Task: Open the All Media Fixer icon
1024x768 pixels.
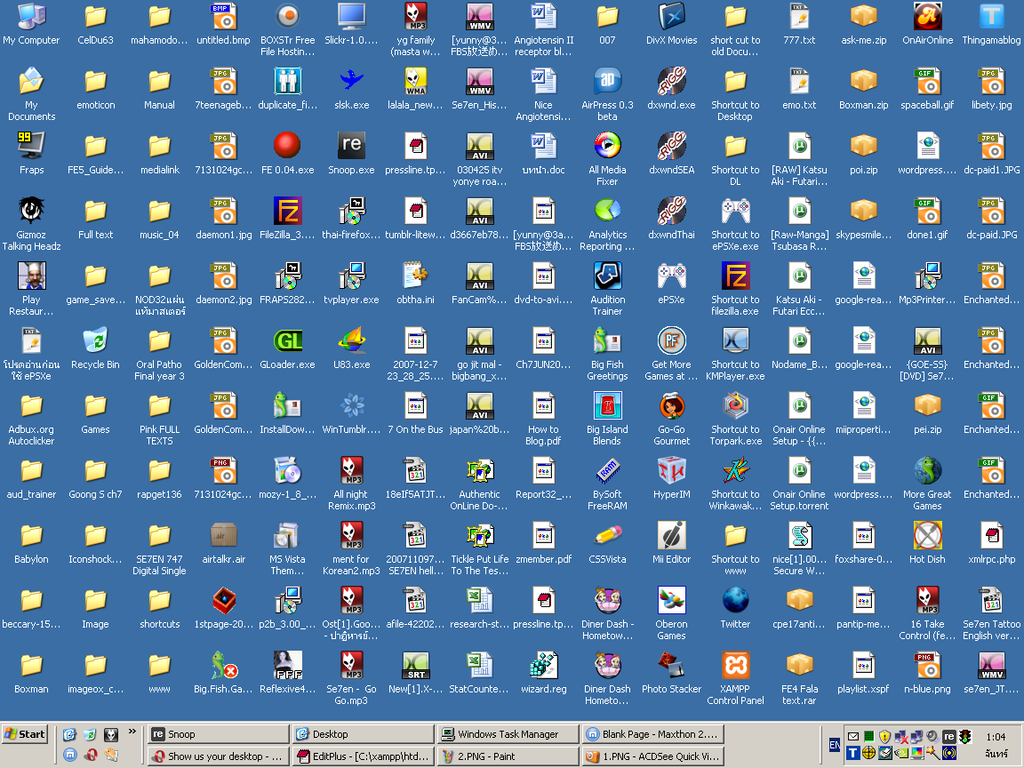Action: (x=607, y=147)
